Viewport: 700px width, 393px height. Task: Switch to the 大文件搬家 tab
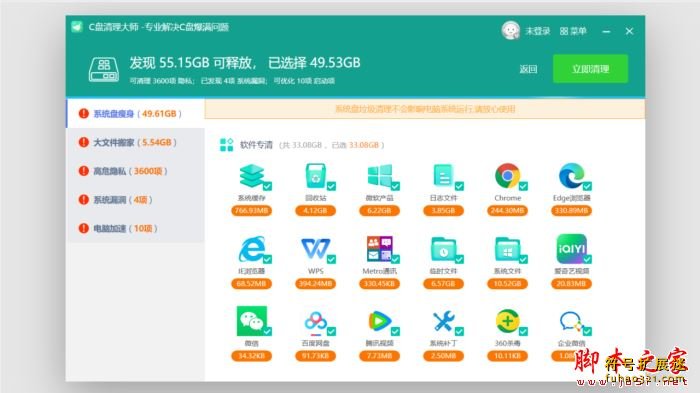pos(135,142)
